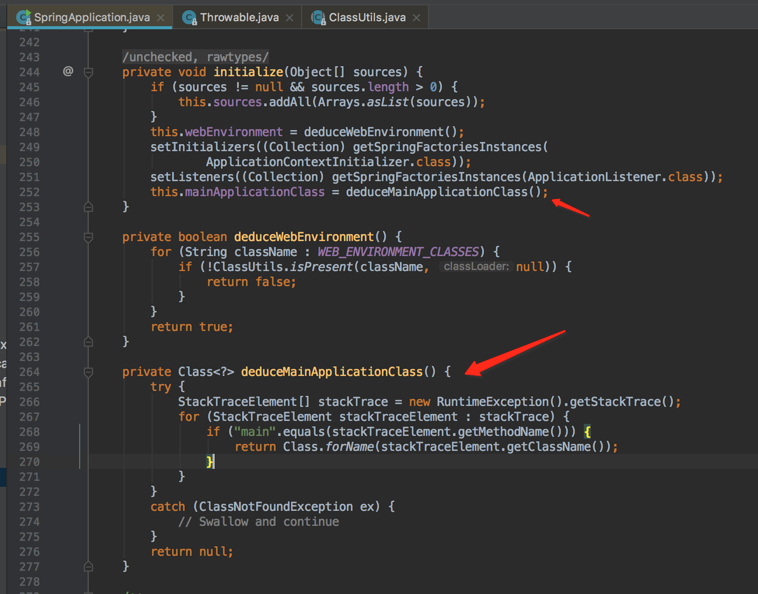Expand the folded /unchecked, rawtypes/ annotation
The height and width of the screenshot is (594, 758).
[x=195, y=57]
